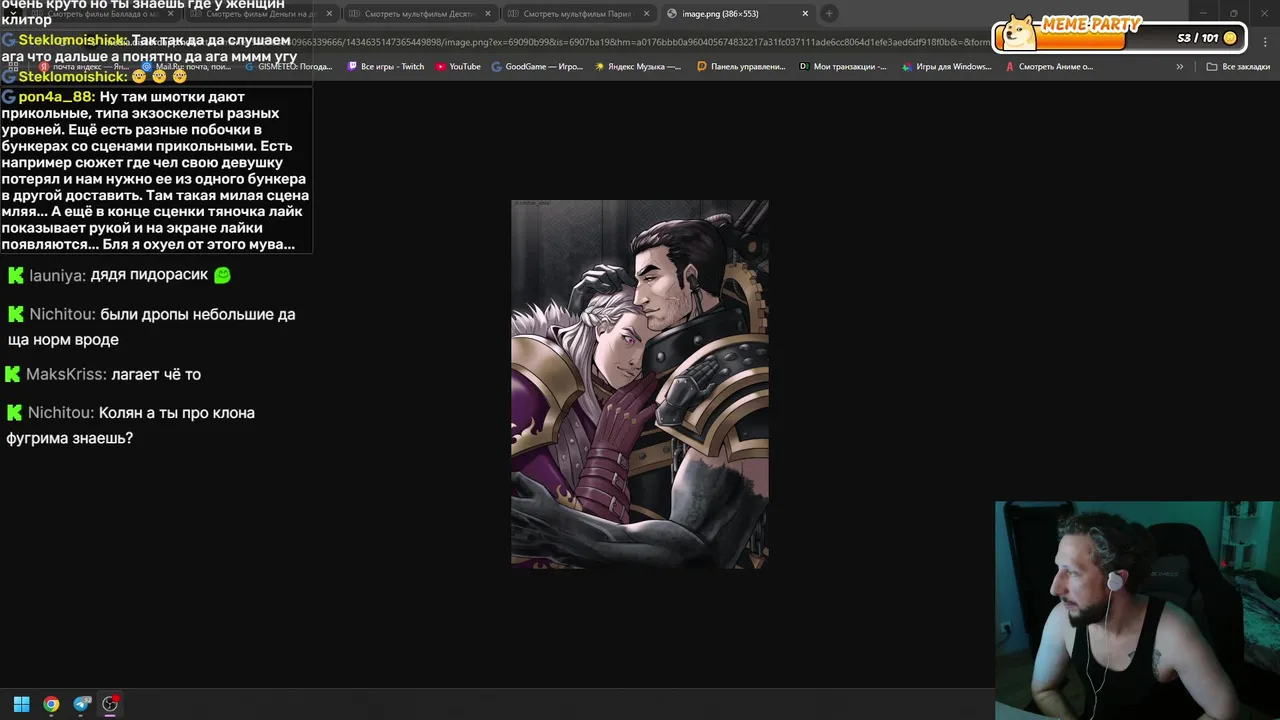Open Google Chrome from the taskbar
The width and height of the screenshot is (1280, 720).
[51, 704]
